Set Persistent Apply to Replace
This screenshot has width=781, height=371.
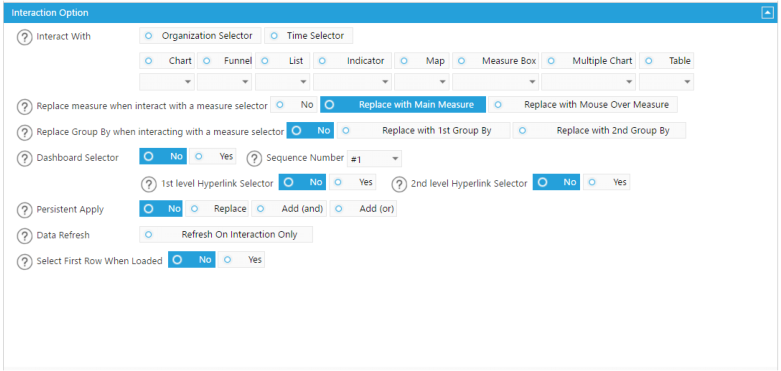coord(217,209)
